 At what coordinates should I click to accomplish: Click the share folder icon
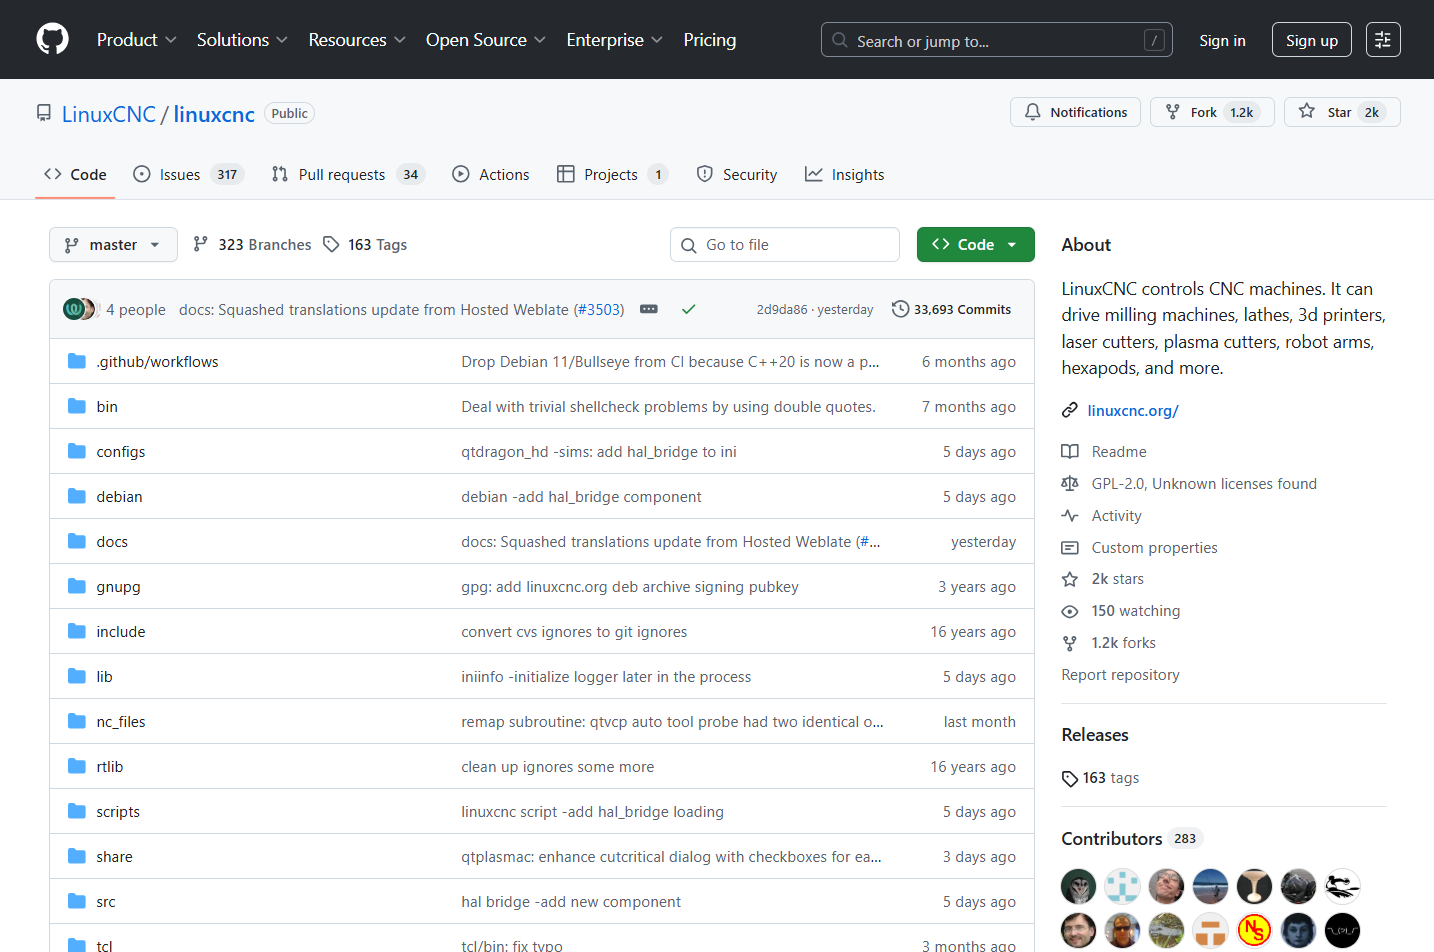click(x=77, y=856)
